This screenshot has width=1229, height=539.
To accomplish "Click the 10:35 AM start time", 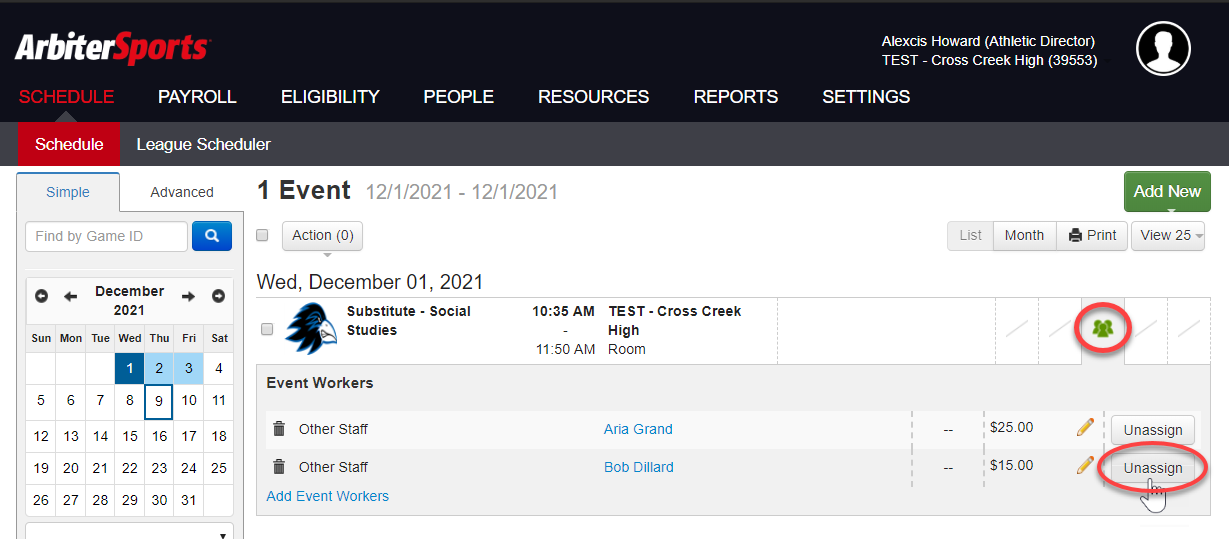I will click(563, 311).
